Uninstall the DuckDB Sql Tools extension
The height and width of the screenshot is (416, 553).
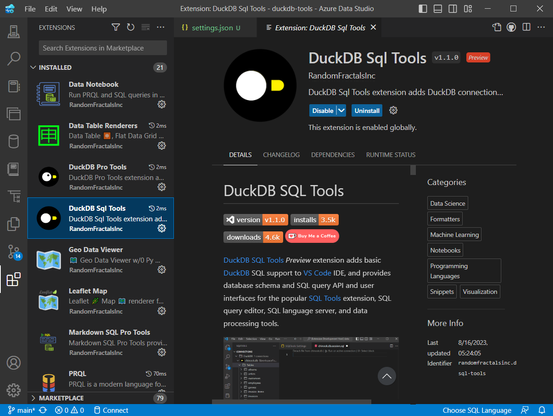[x=367, y=111]
